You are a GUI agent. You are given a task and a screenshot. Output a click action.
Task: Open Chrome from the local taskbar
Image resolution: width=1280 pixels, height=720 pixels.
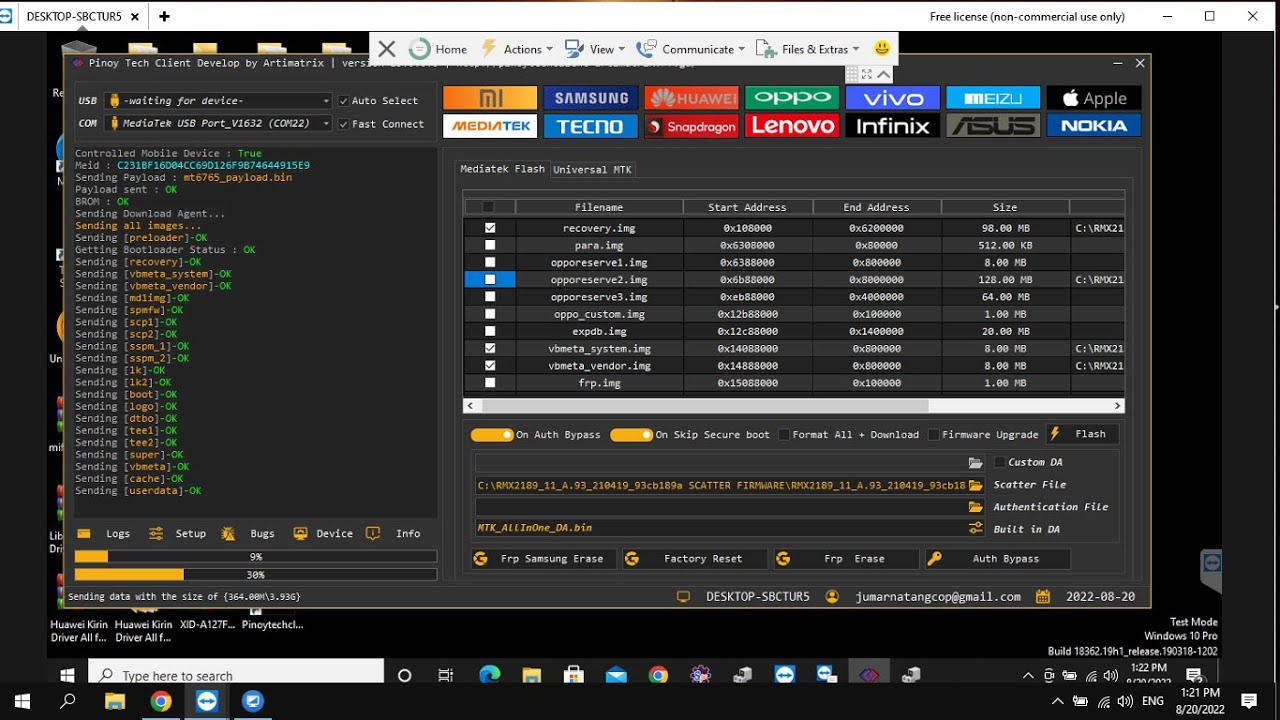pos(161,701)
